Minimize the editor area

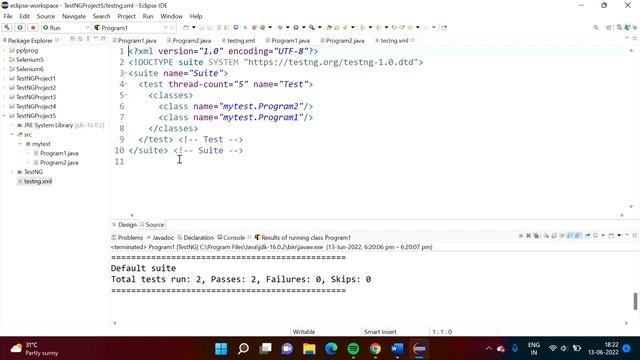click(627, 38)
